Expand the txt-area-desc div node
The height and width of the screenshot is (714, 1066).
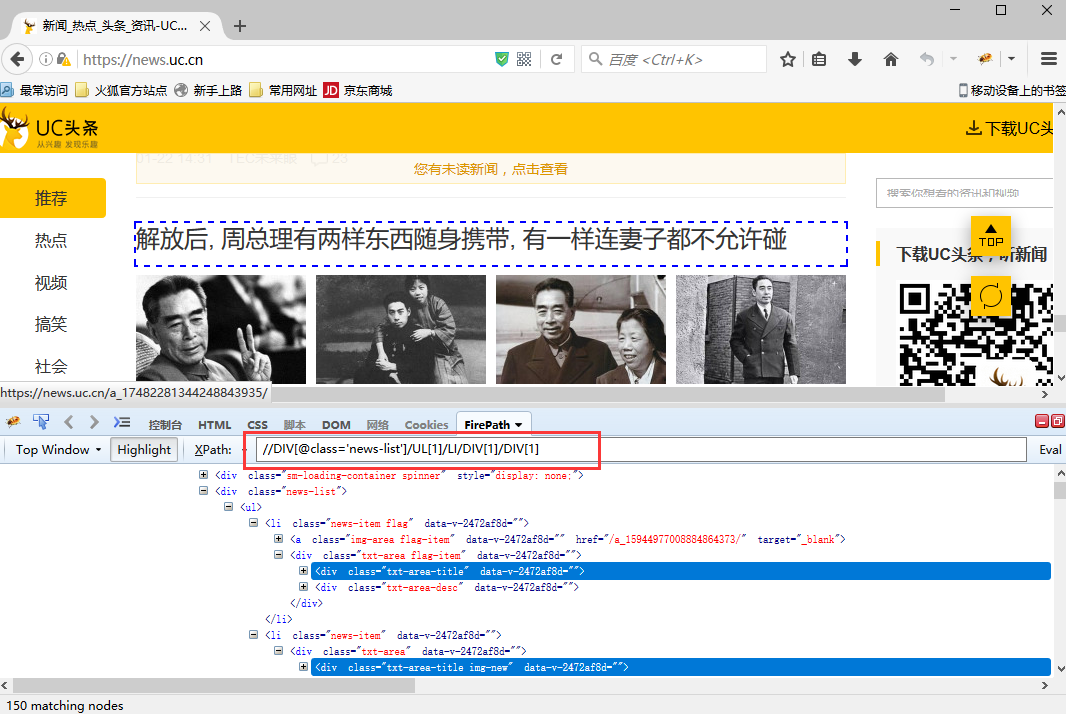coord(304,587)
